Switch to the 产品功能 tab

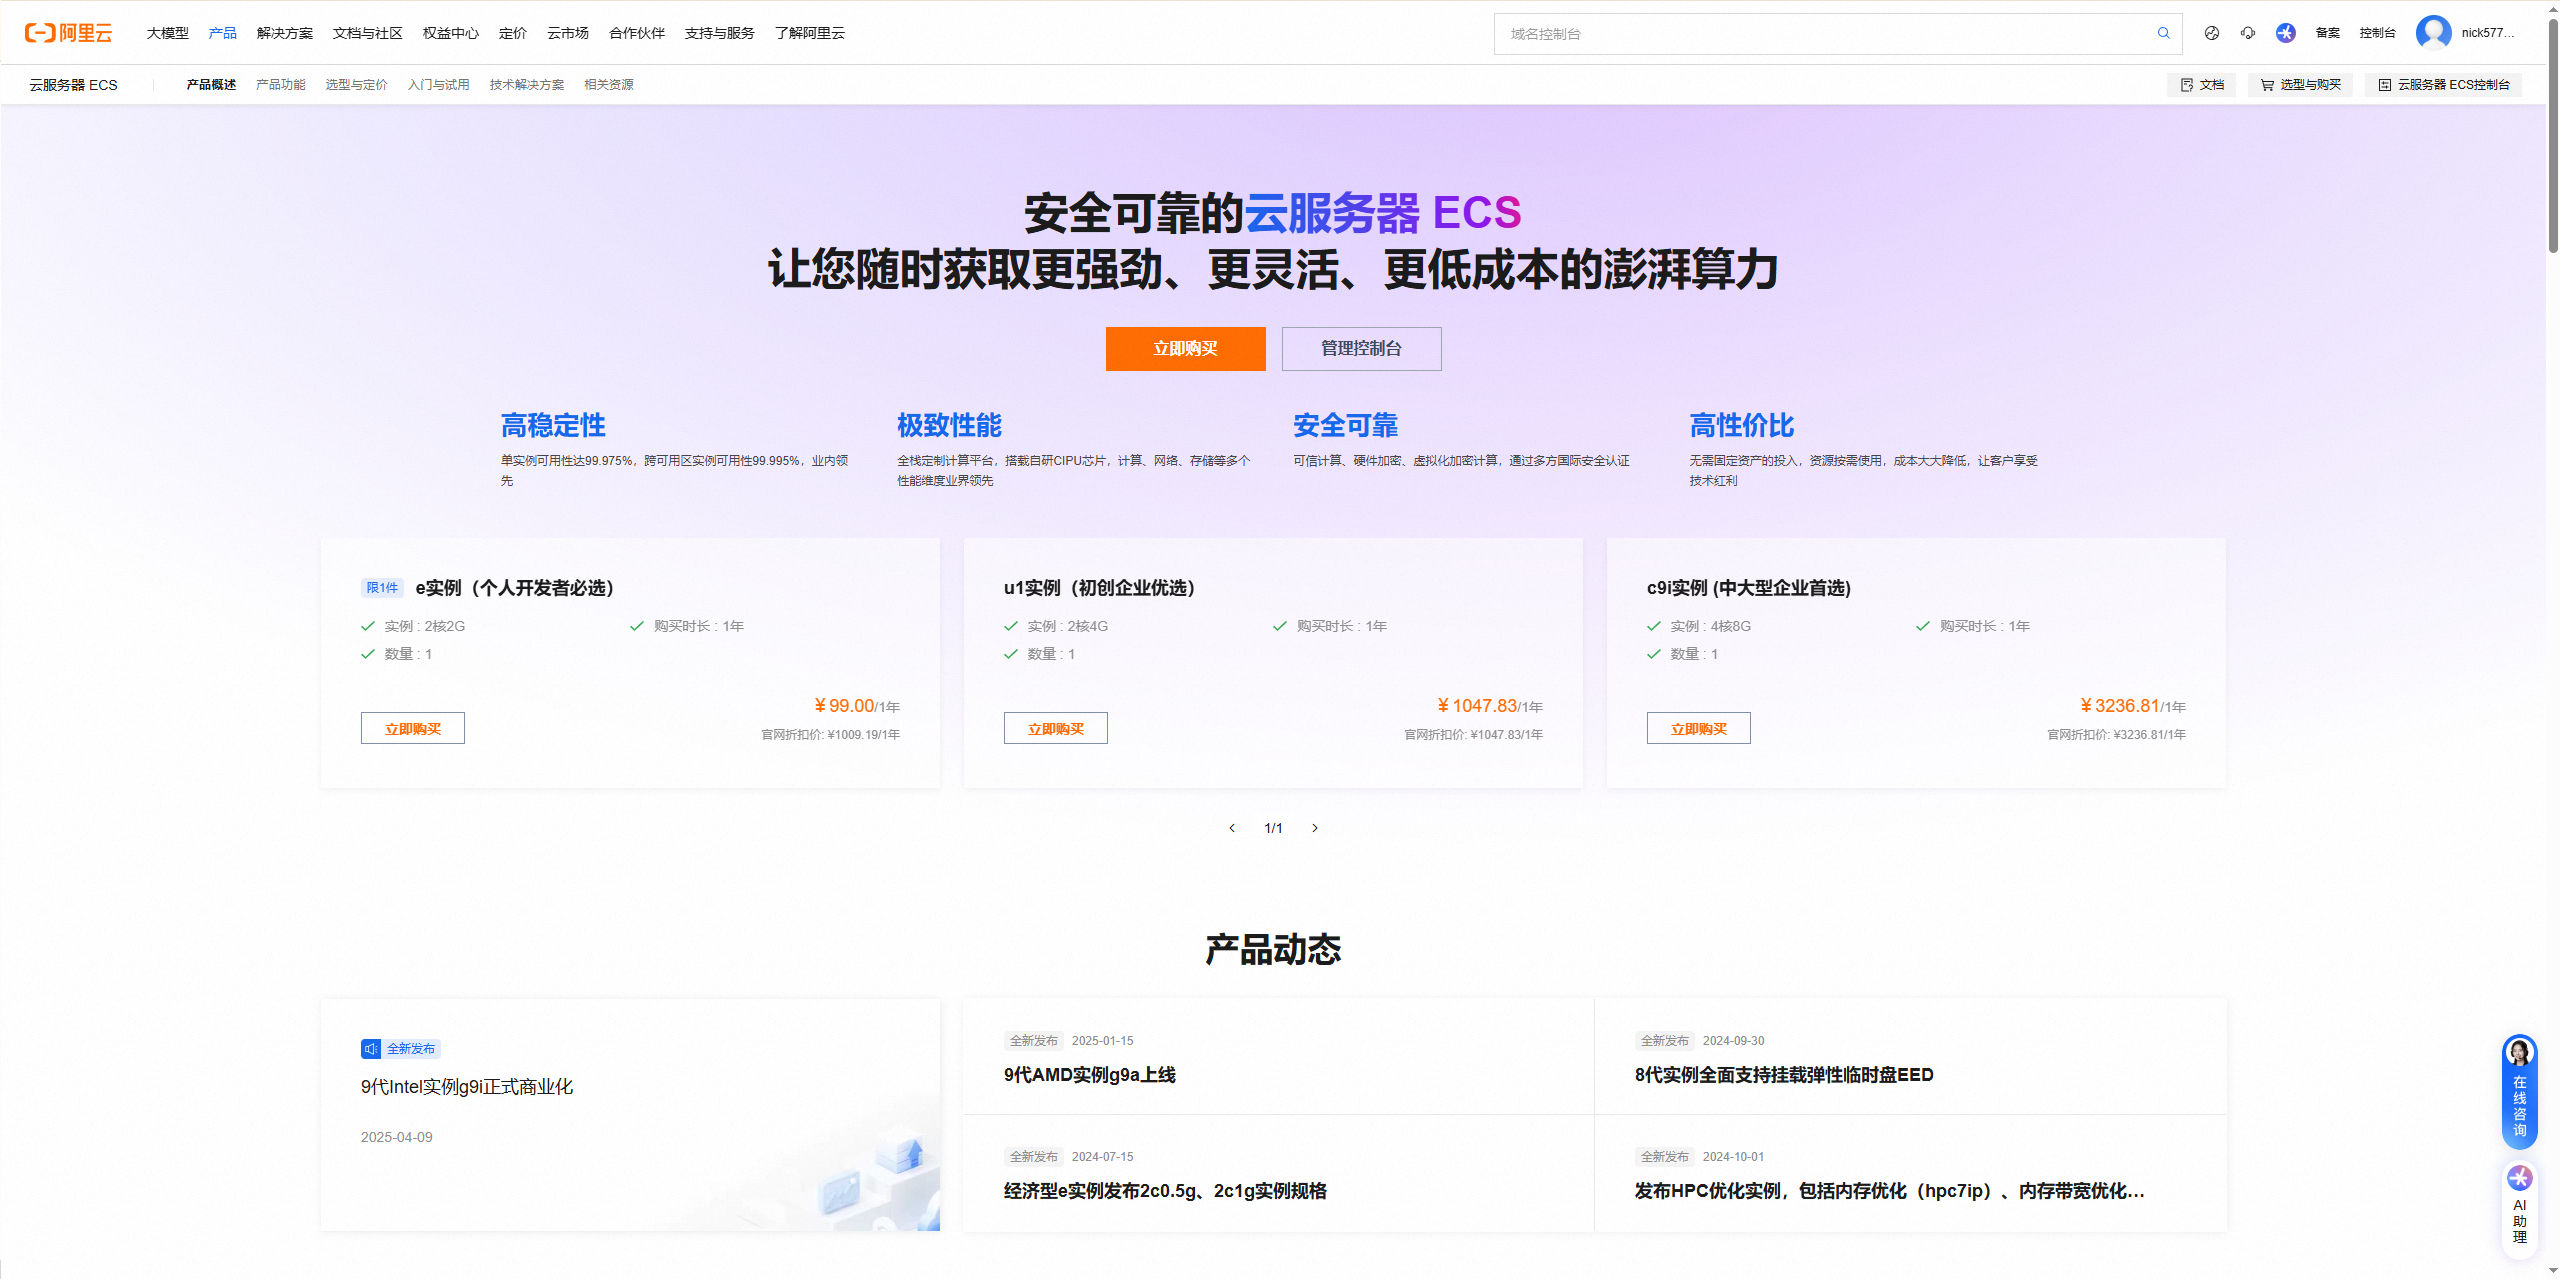(x=280, y=85)
